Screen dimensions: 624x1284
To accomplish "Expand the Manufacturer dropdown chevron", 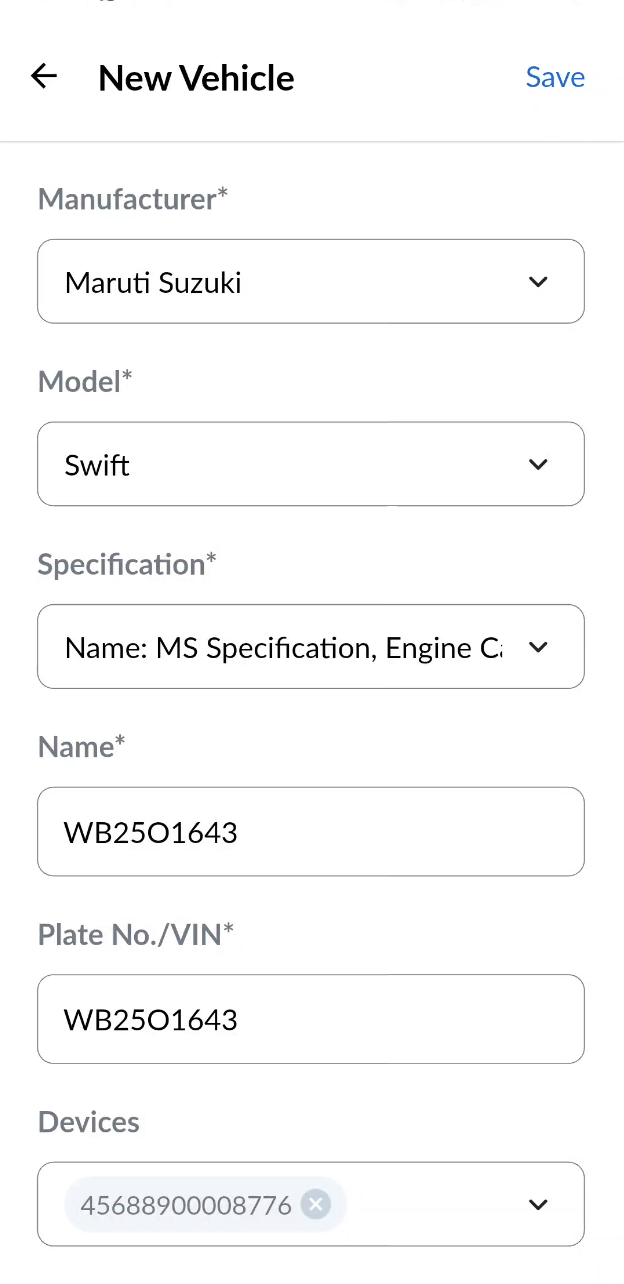I will [x=538, y=282].
